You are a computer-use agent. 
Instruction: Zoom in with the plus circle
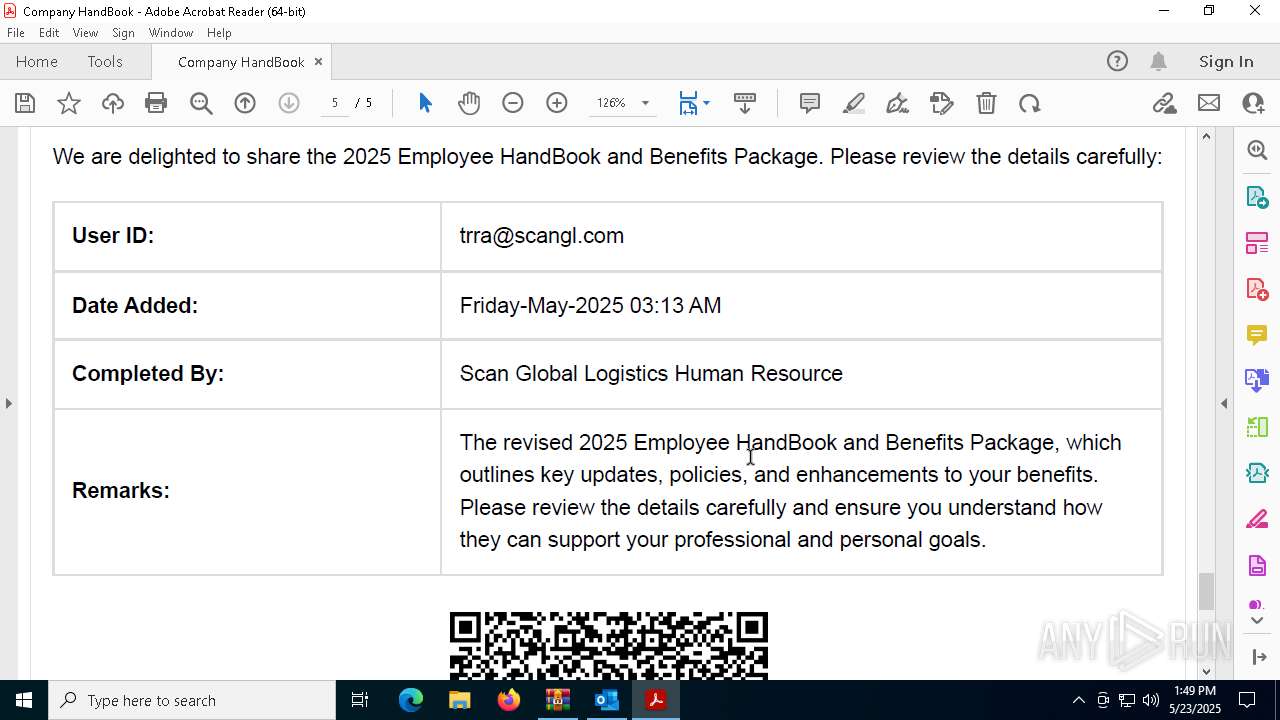[x=557, y=103]
